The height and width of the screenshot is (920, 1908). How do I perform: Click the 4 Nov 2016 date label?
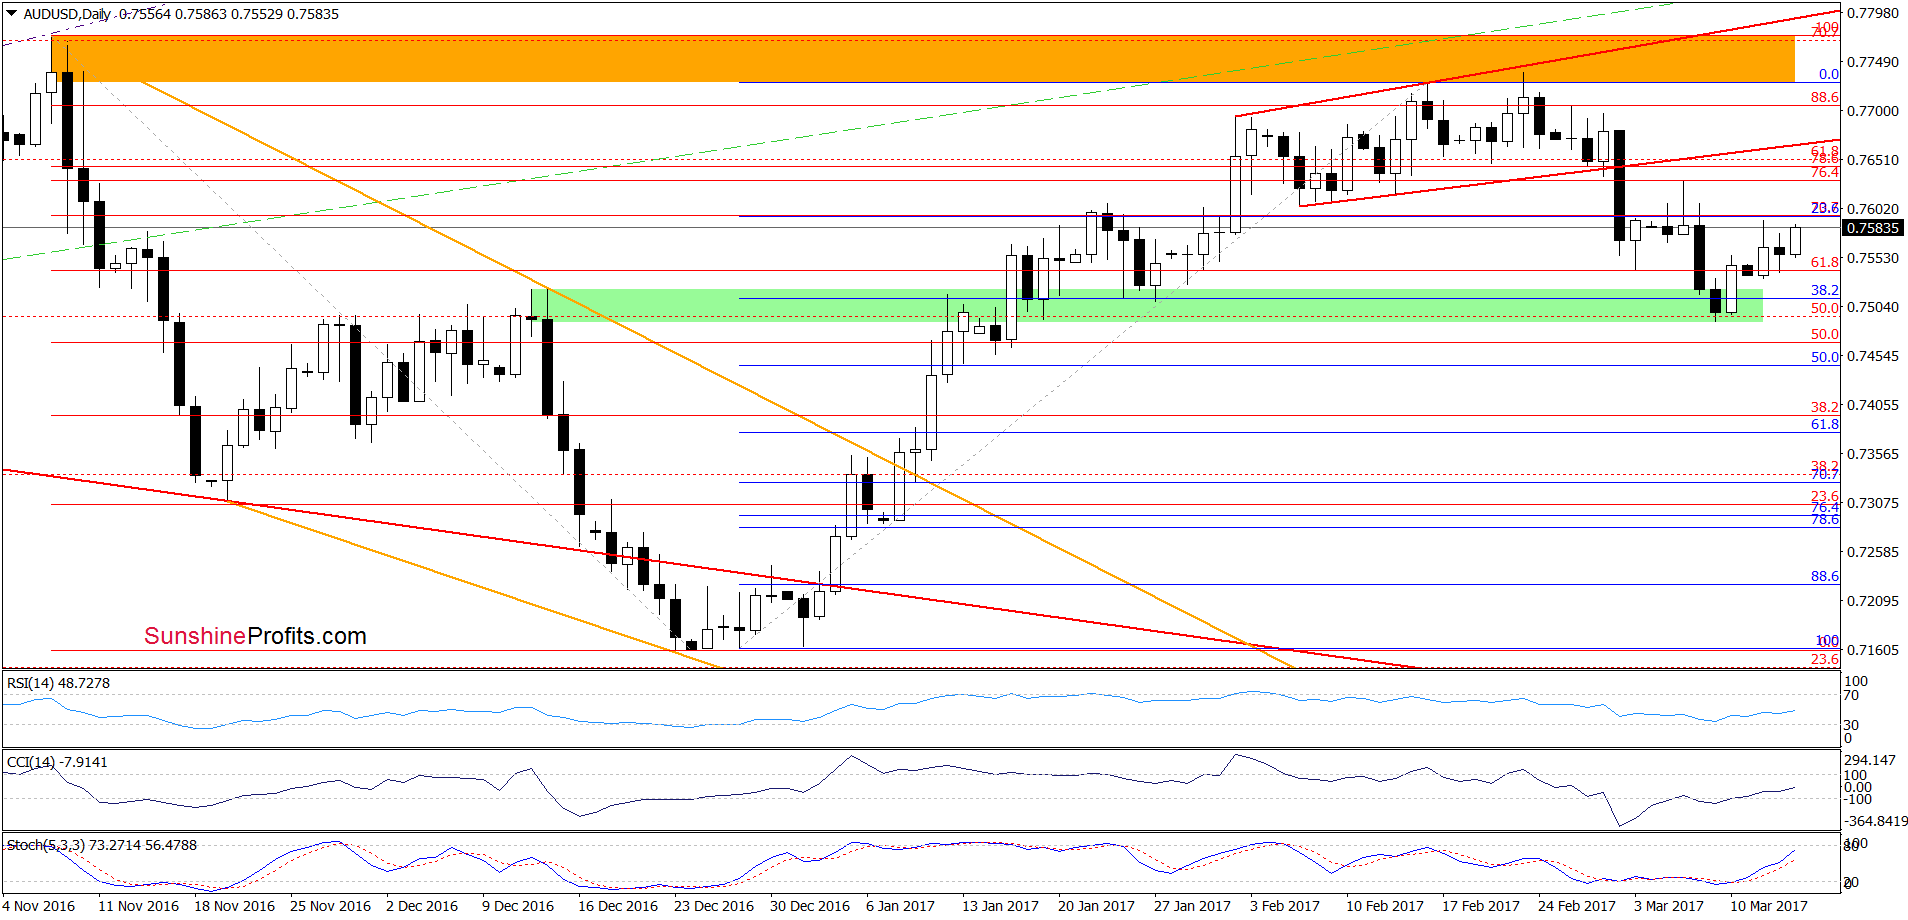point(39,906)
